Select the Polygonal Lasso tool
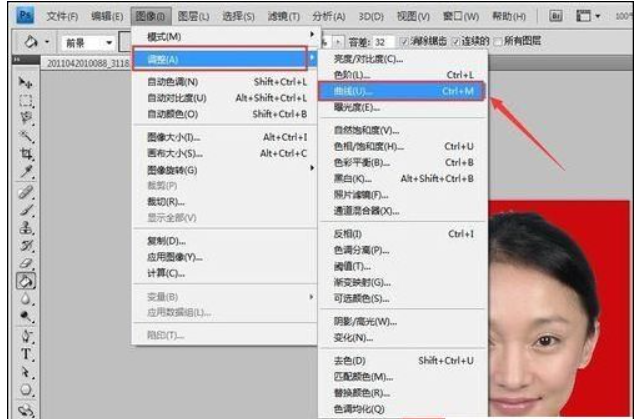Screen dimensions: 635x419 [x=26, y=118]
